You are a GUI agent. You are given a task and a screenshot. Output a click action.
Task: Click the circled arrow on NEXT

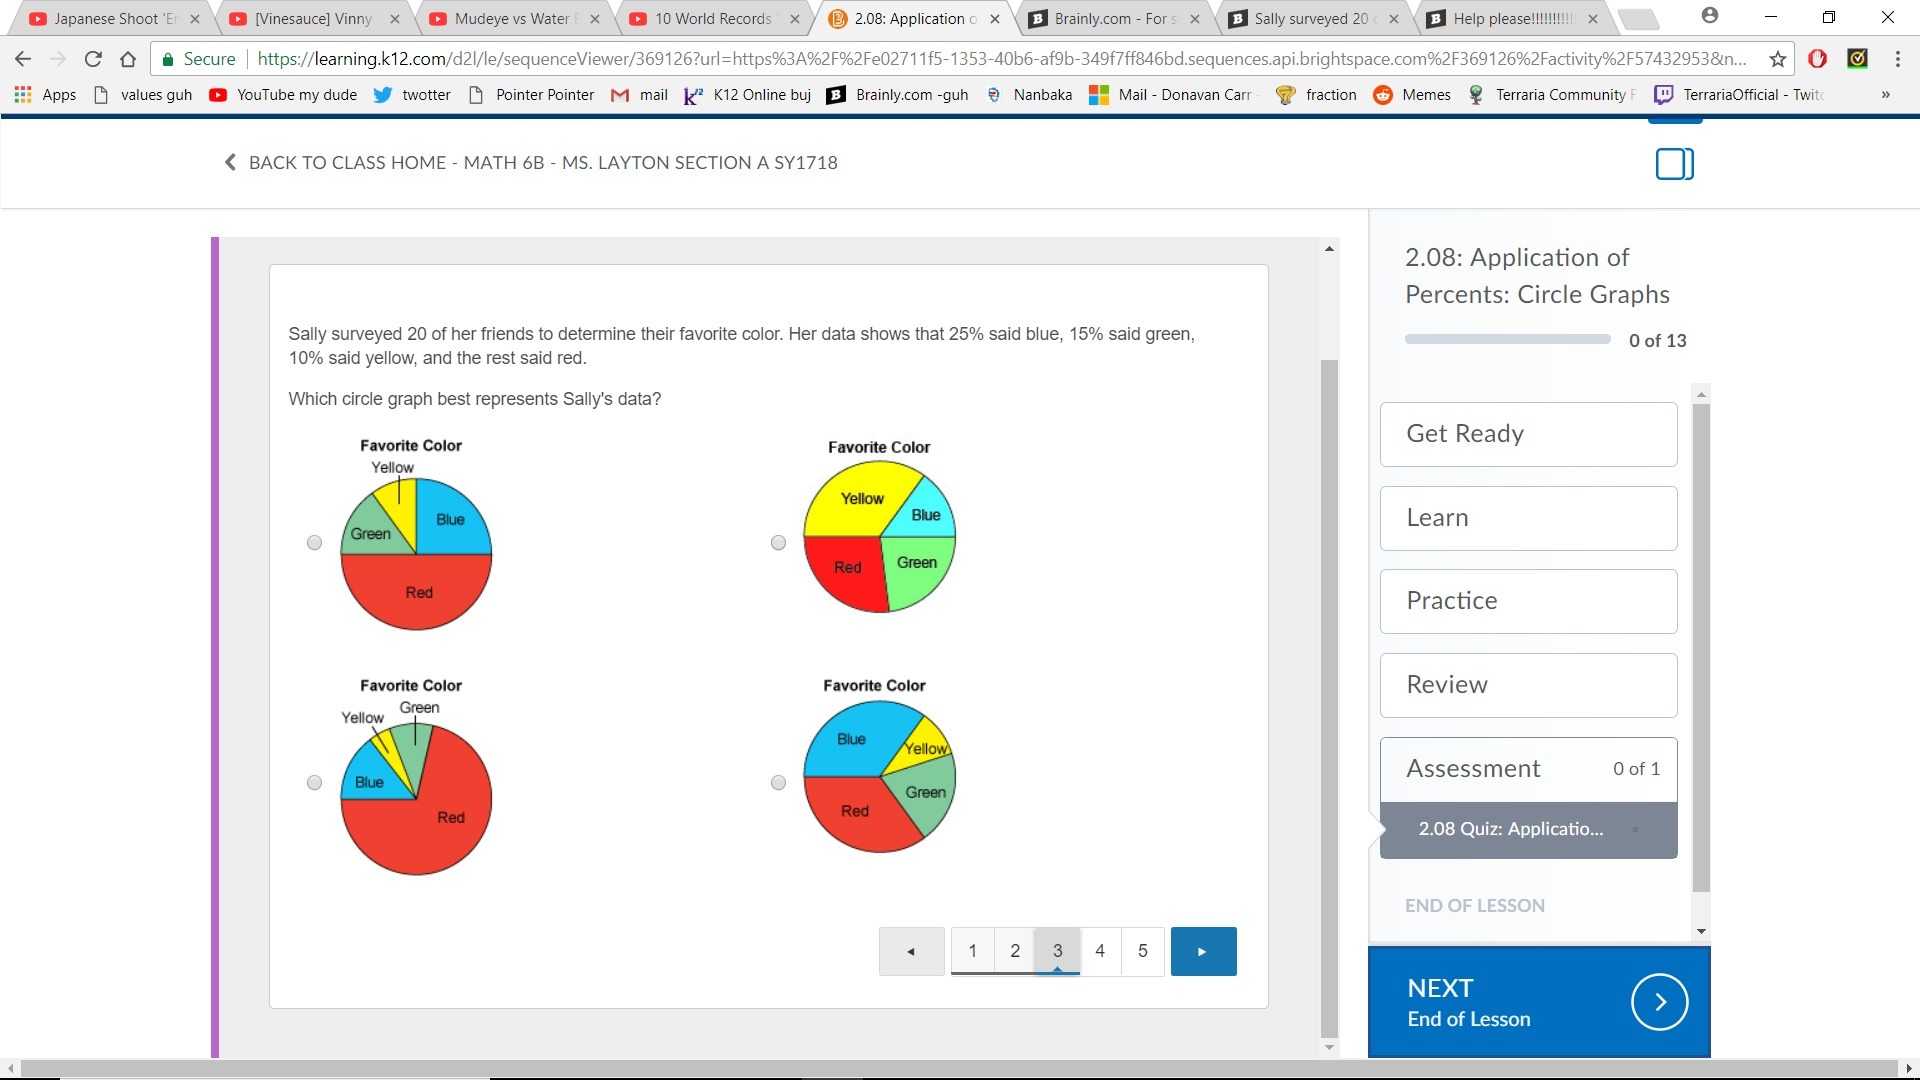(1659, 1002)
